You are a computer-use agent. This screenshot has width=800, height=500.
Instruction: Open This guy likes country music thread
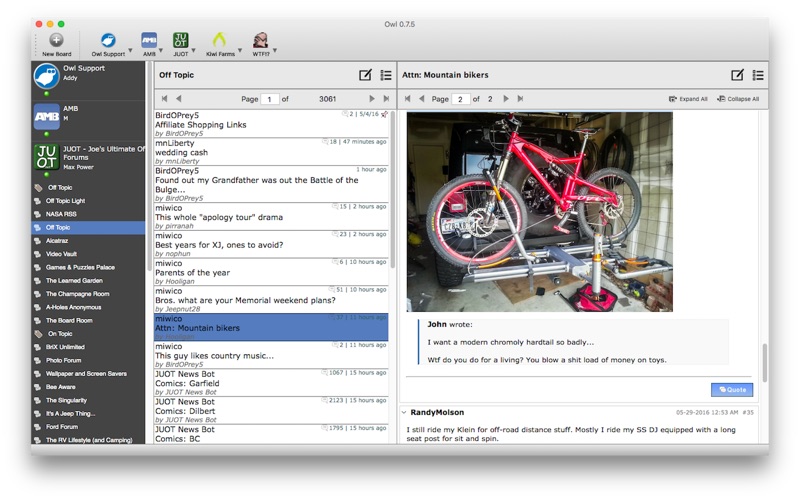point(271,355)
